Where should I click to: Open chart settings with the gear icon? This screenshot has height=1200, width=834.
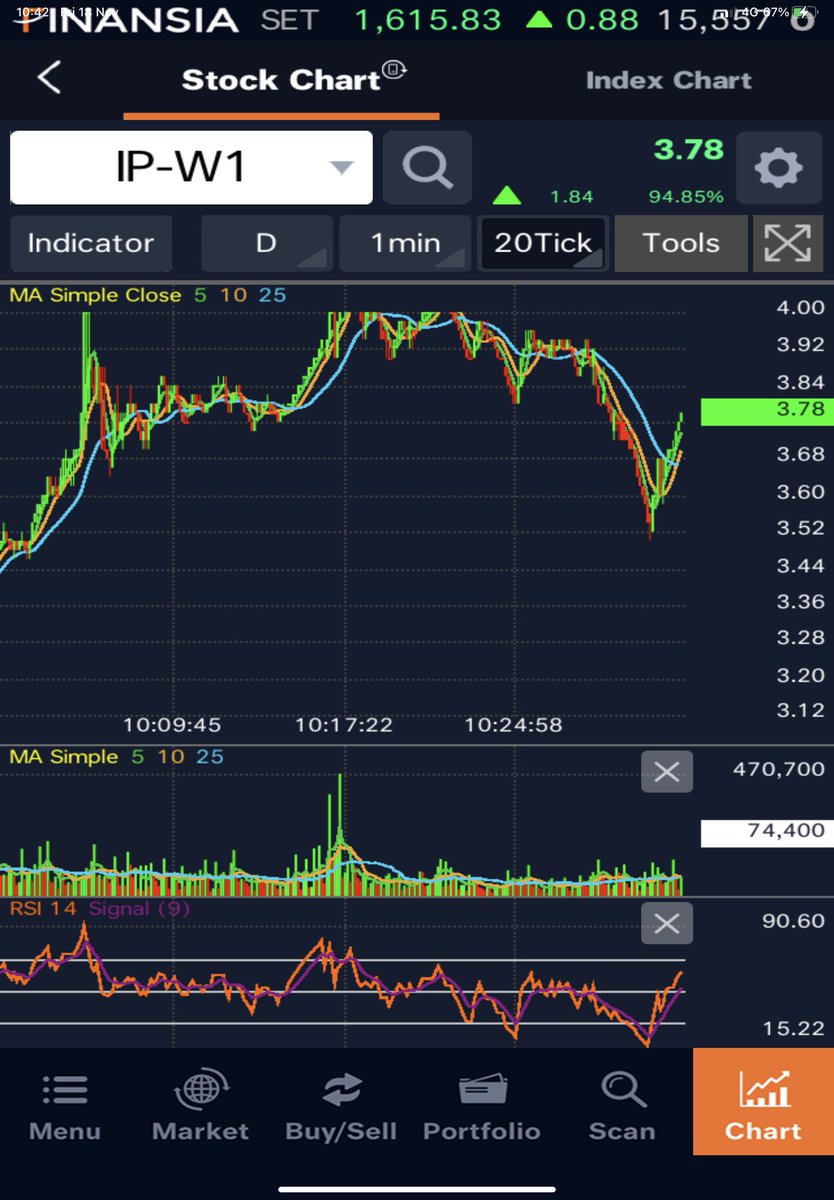[x=778, y=167]
